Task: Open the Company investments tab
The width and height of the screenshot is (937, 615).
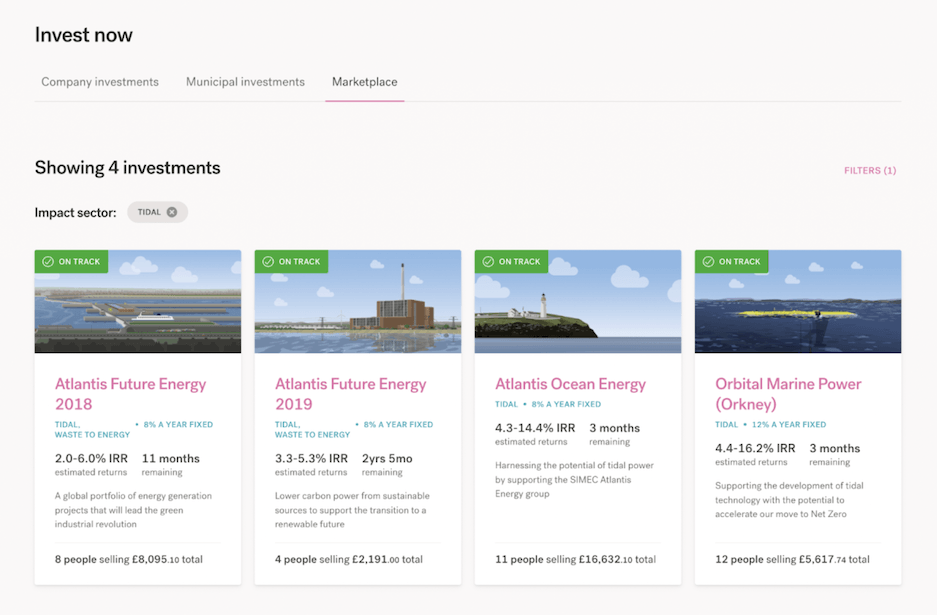Action: tap(100, 82)
